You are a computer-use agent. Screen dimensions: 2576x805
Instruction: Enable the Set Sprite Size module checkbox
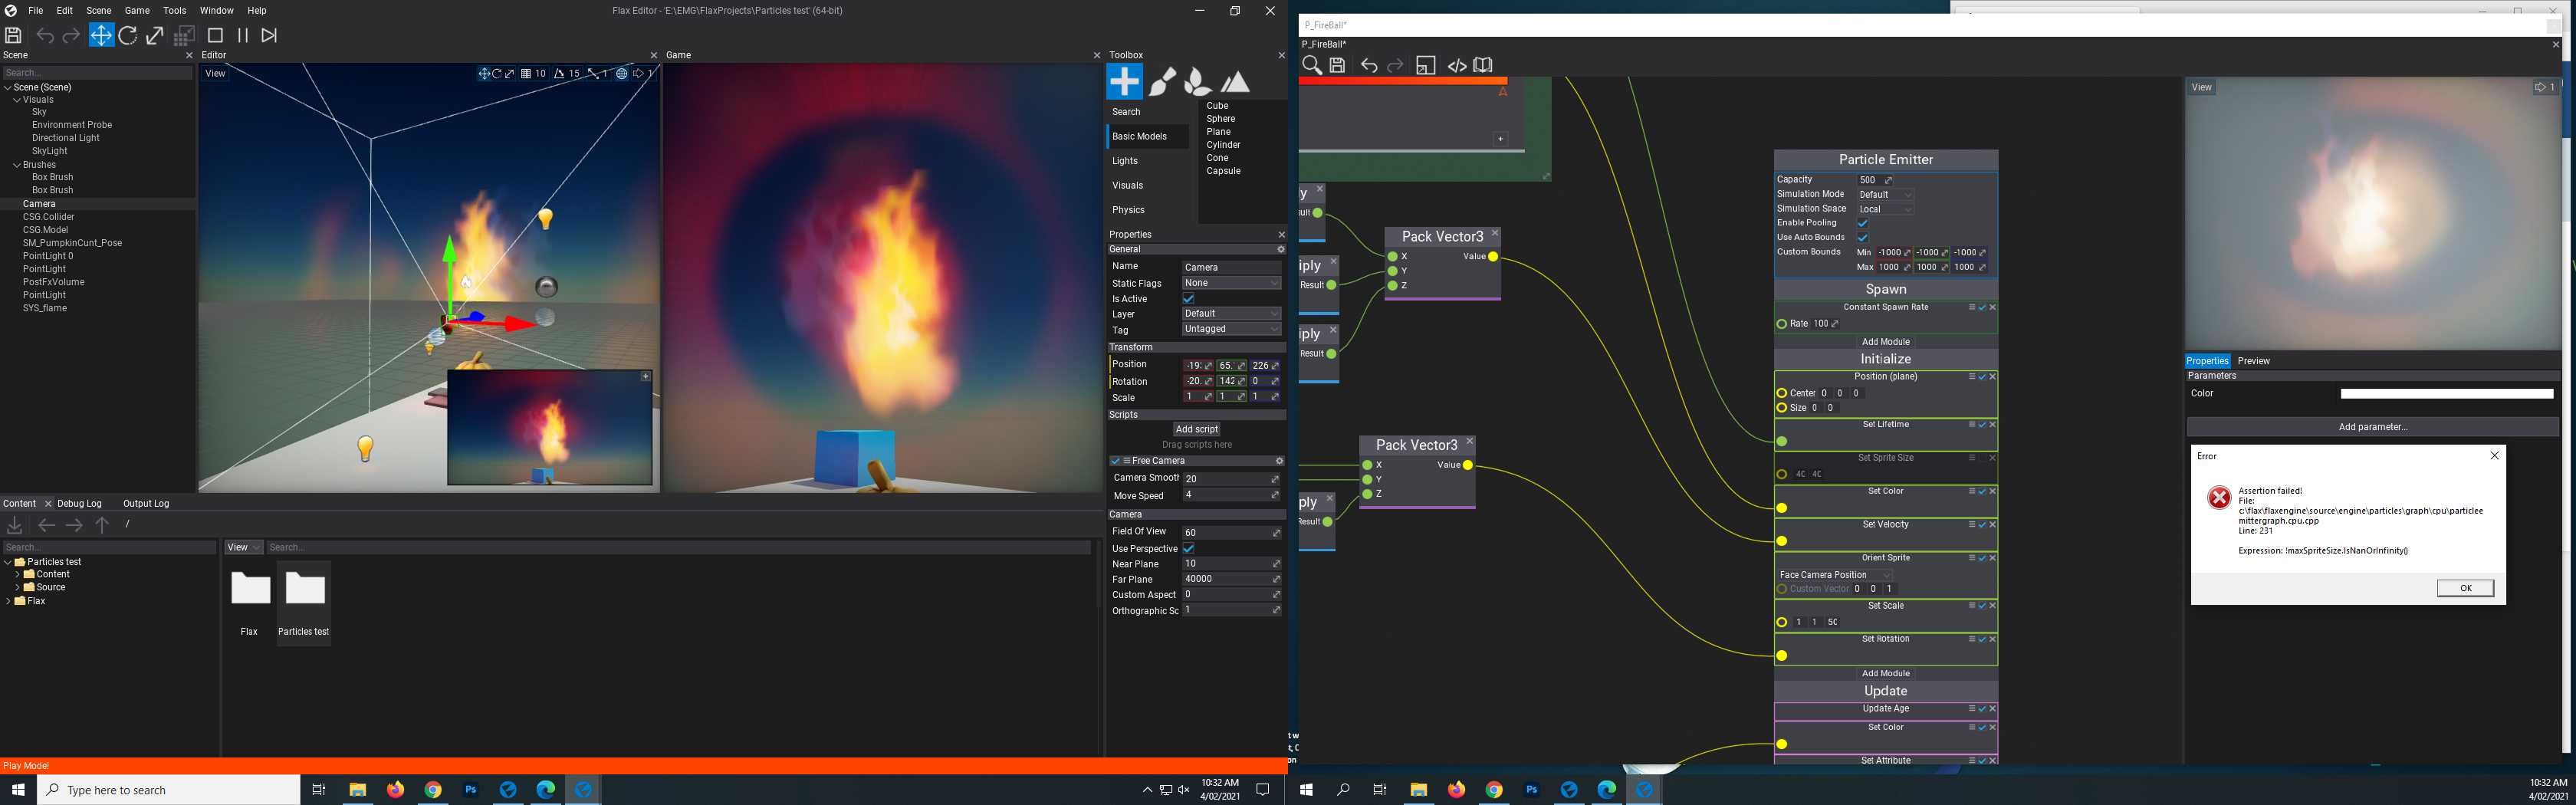(1982, 458)
